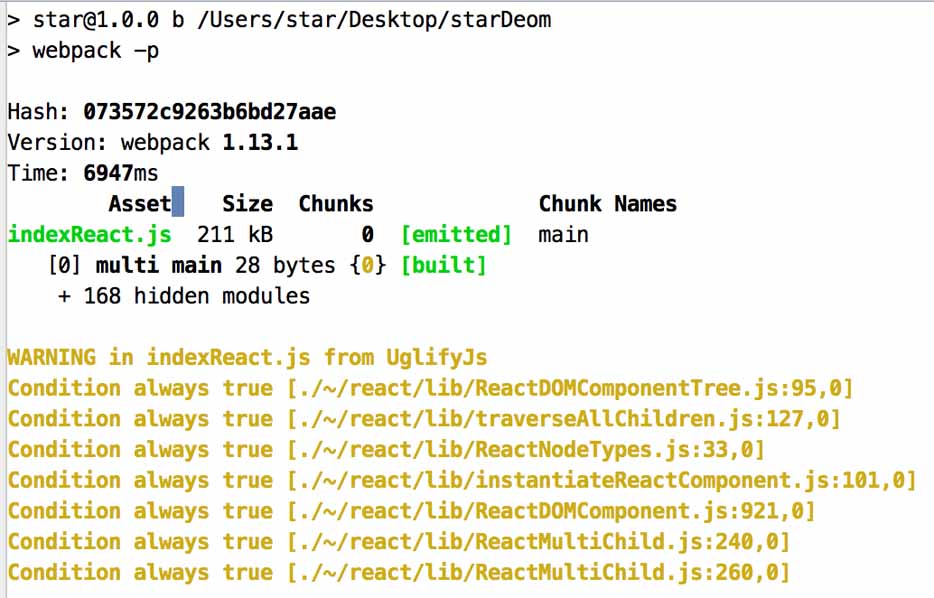
Task: Click 'star@1.0.0 b' package script text
Action: point(108,20)
